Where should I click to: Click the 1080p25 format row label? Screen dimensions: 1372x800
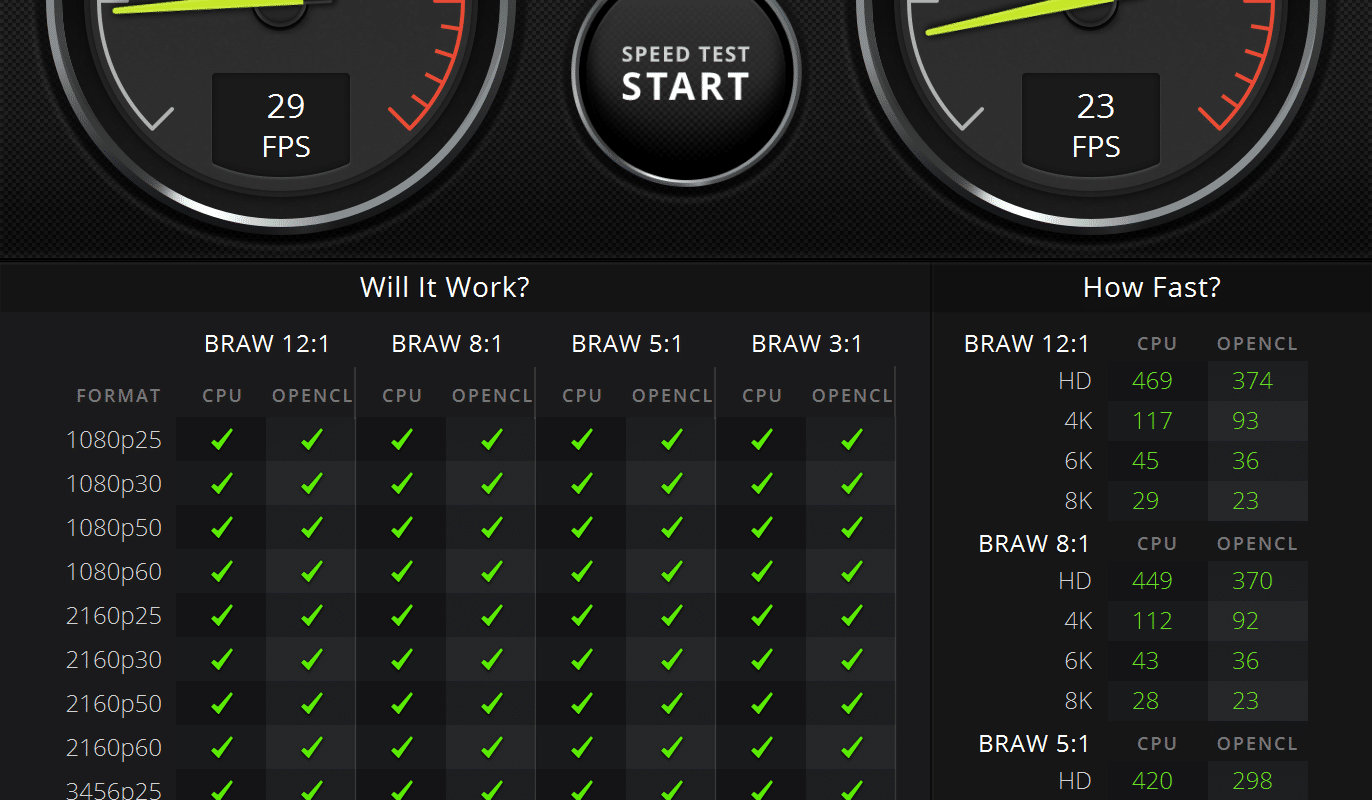(x=114, y=440)
